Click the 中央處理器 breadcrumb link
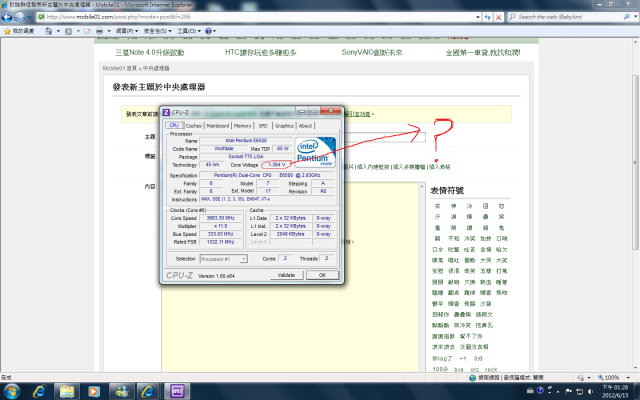Viewport: 640px width, 400px height. (x=156, y=68)
